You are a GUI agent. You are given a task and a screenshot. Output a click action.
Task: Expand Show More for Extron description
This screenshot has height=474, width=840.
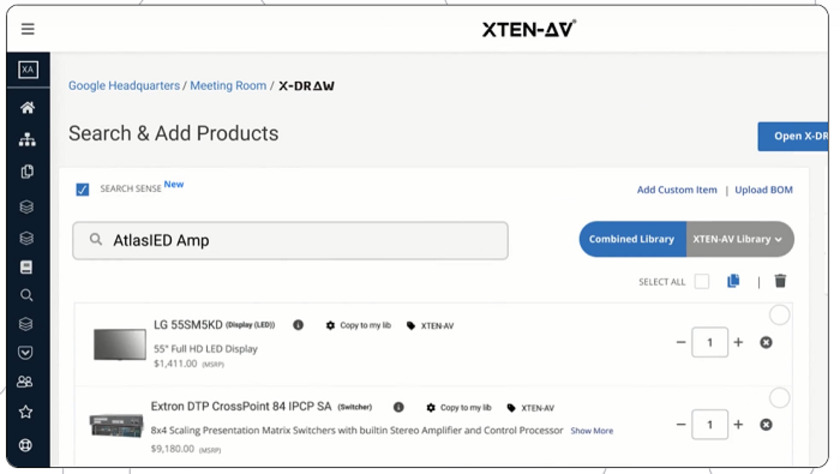pyautogui.click(x=592, y=431)
